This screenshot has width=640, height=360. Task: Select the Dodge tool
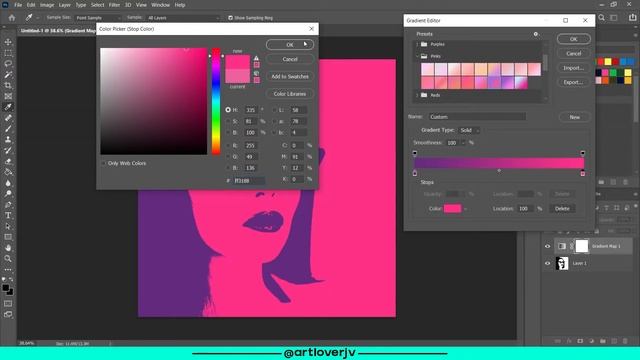[8, 193]
